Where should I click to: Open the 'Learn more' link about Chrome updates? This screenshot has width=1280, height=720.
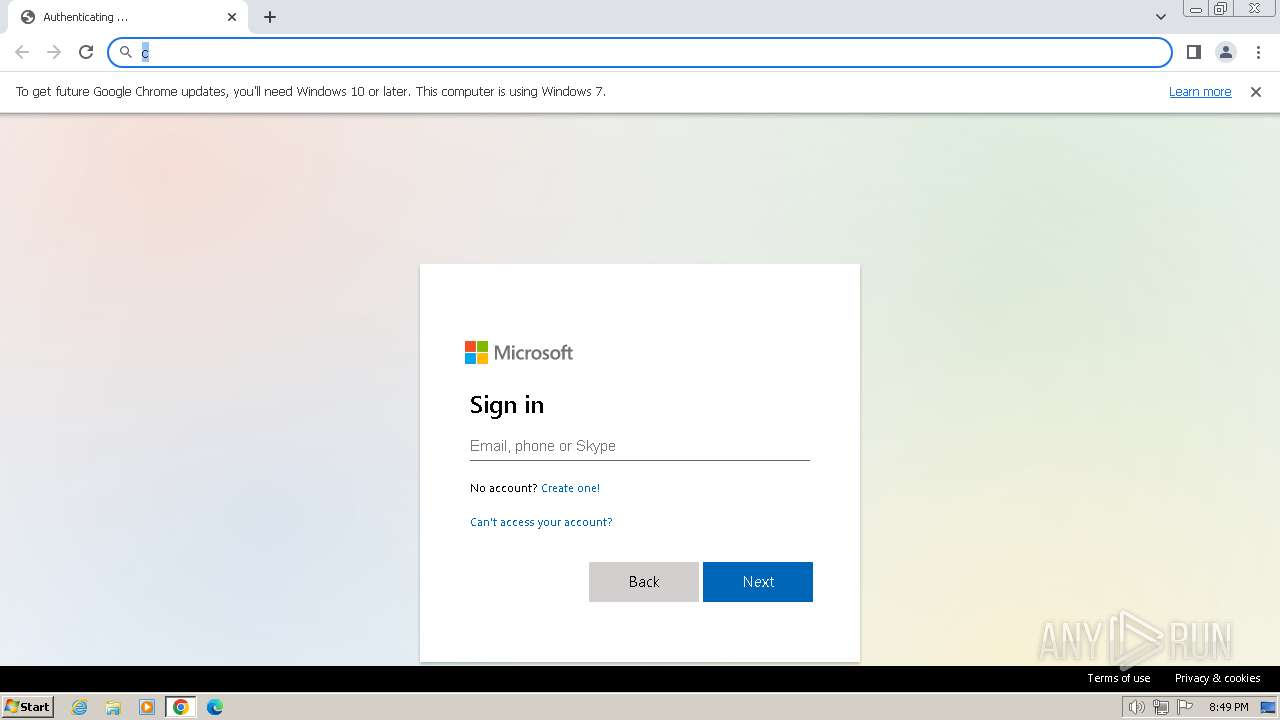tap(1200, 91)
